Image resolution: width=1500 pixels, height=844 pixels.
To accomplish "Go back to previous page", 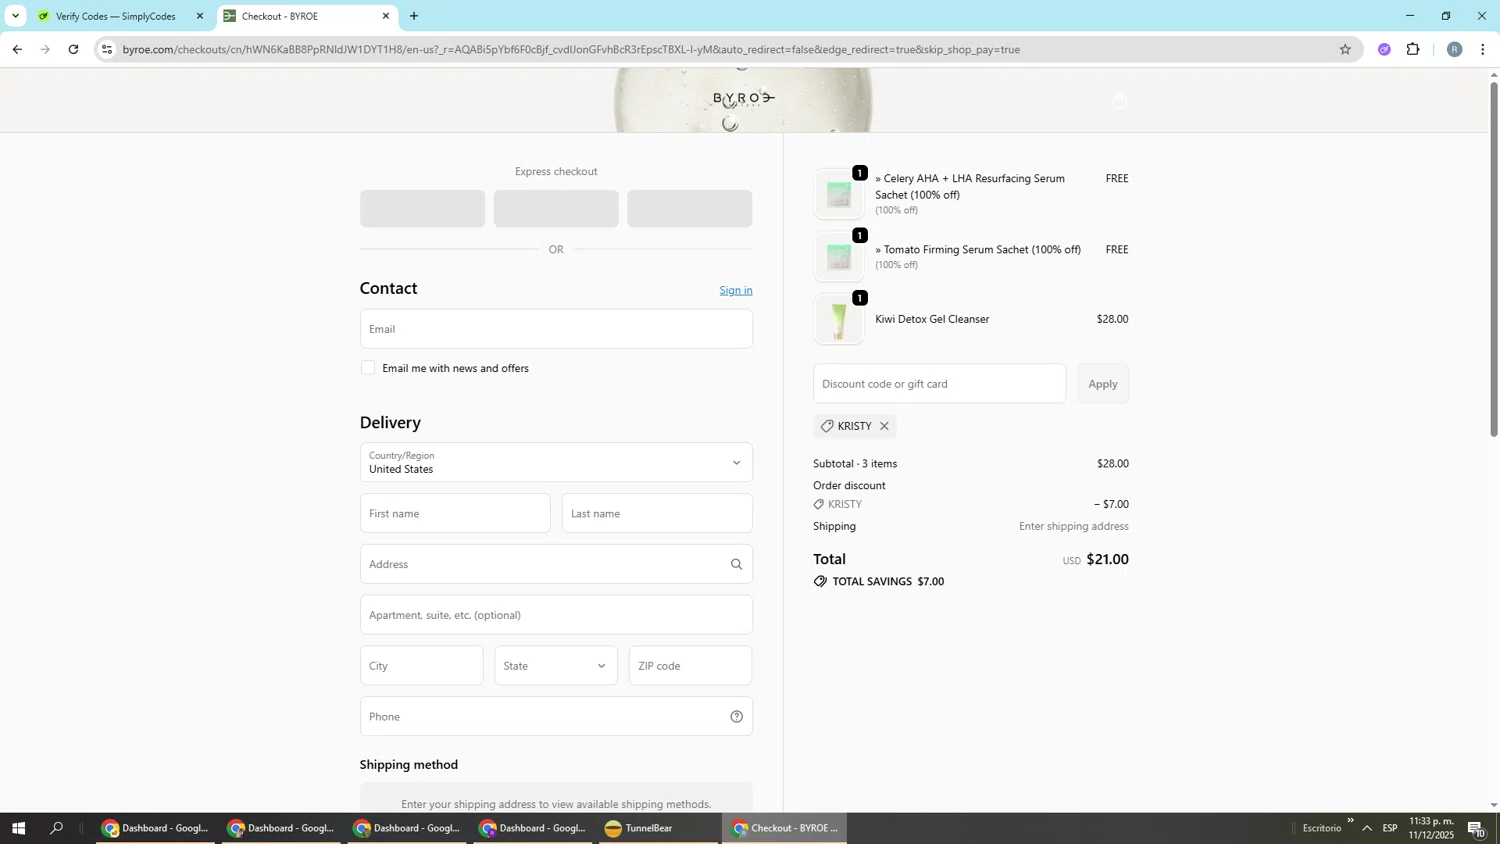I will pos(17,49).
